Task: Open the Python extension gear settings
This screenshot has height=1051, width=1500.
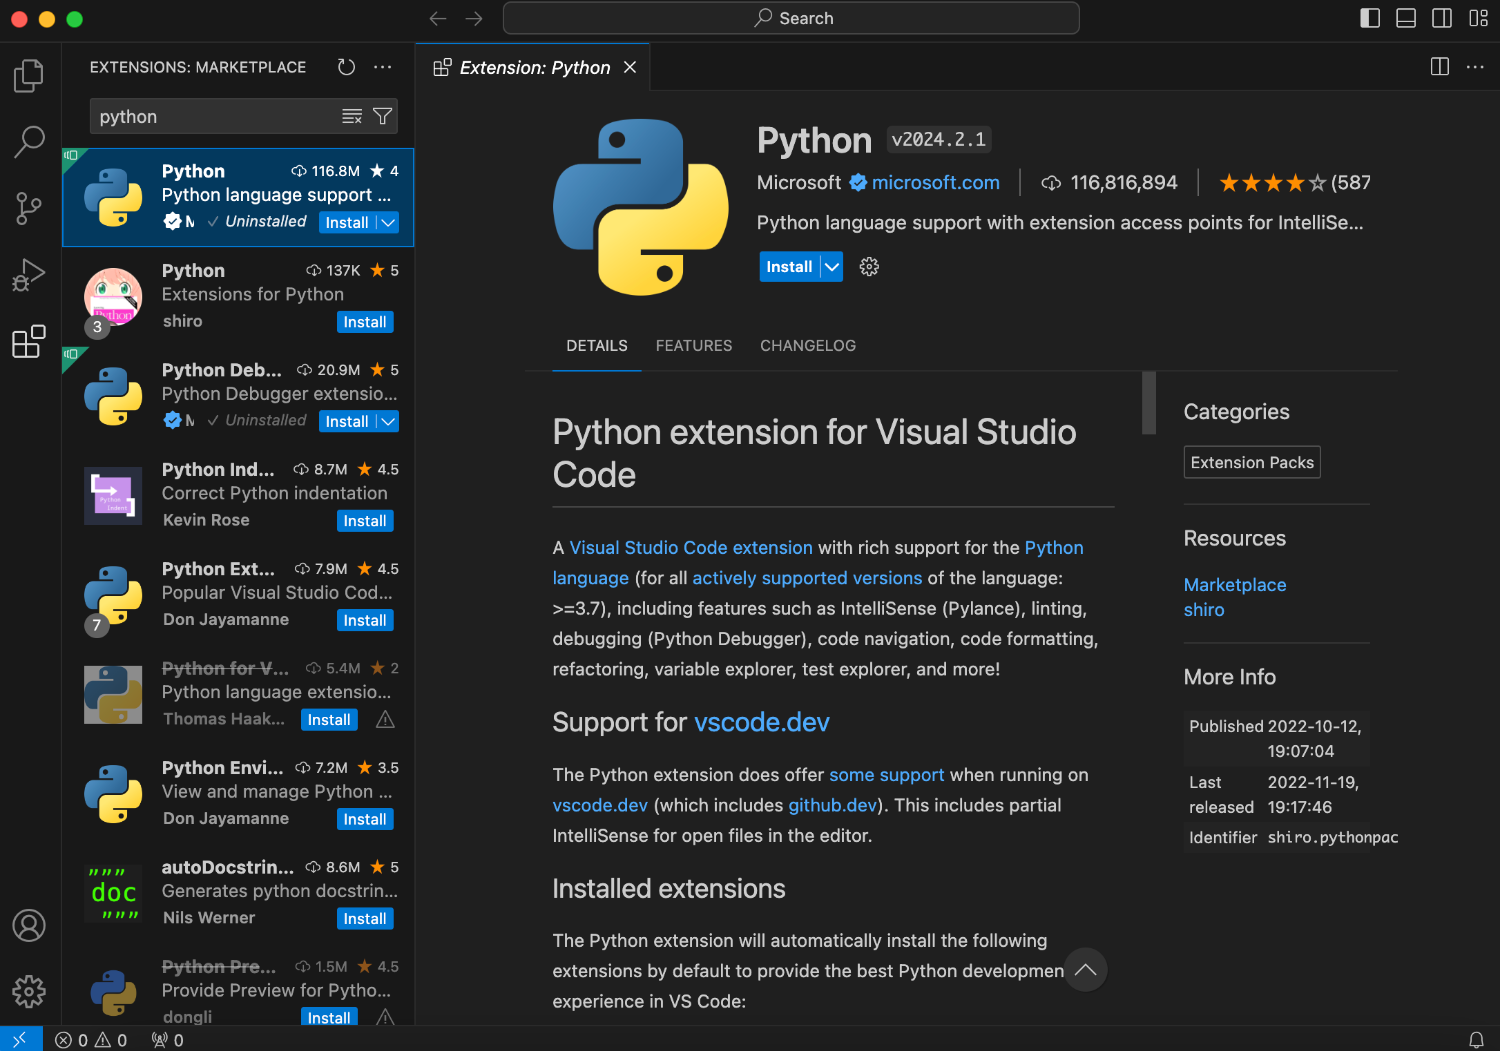Action: (x=869, y=267)
